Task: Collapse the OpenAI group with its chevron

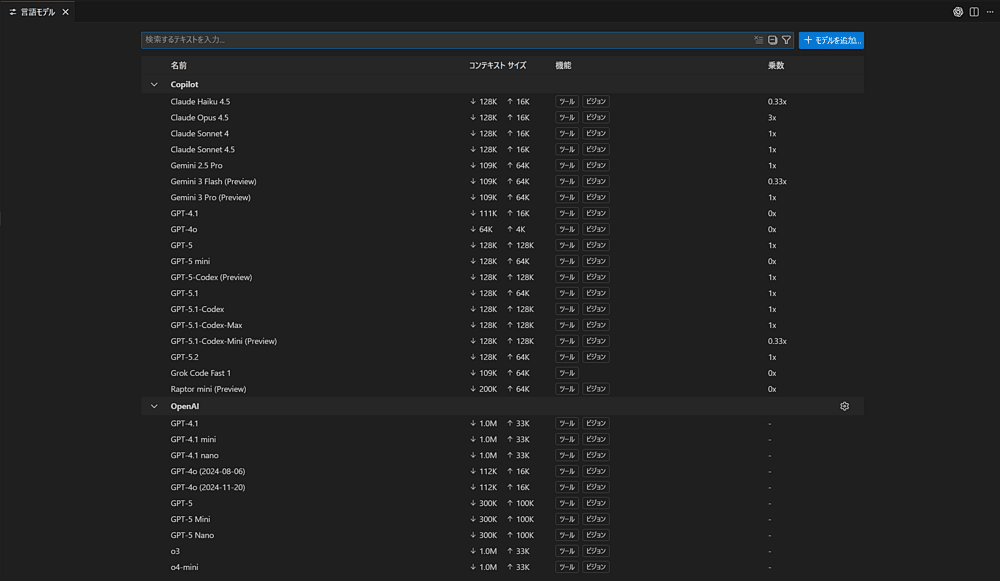Action: point(154,406)
